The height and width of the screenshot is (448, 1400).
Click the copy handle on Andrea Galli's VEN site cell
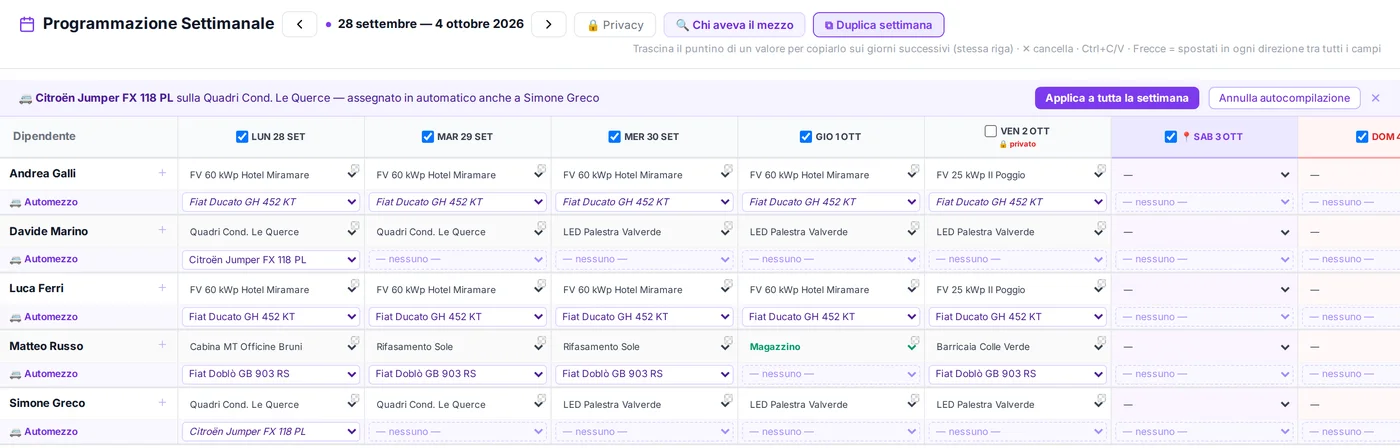[x=1102, y=168]
